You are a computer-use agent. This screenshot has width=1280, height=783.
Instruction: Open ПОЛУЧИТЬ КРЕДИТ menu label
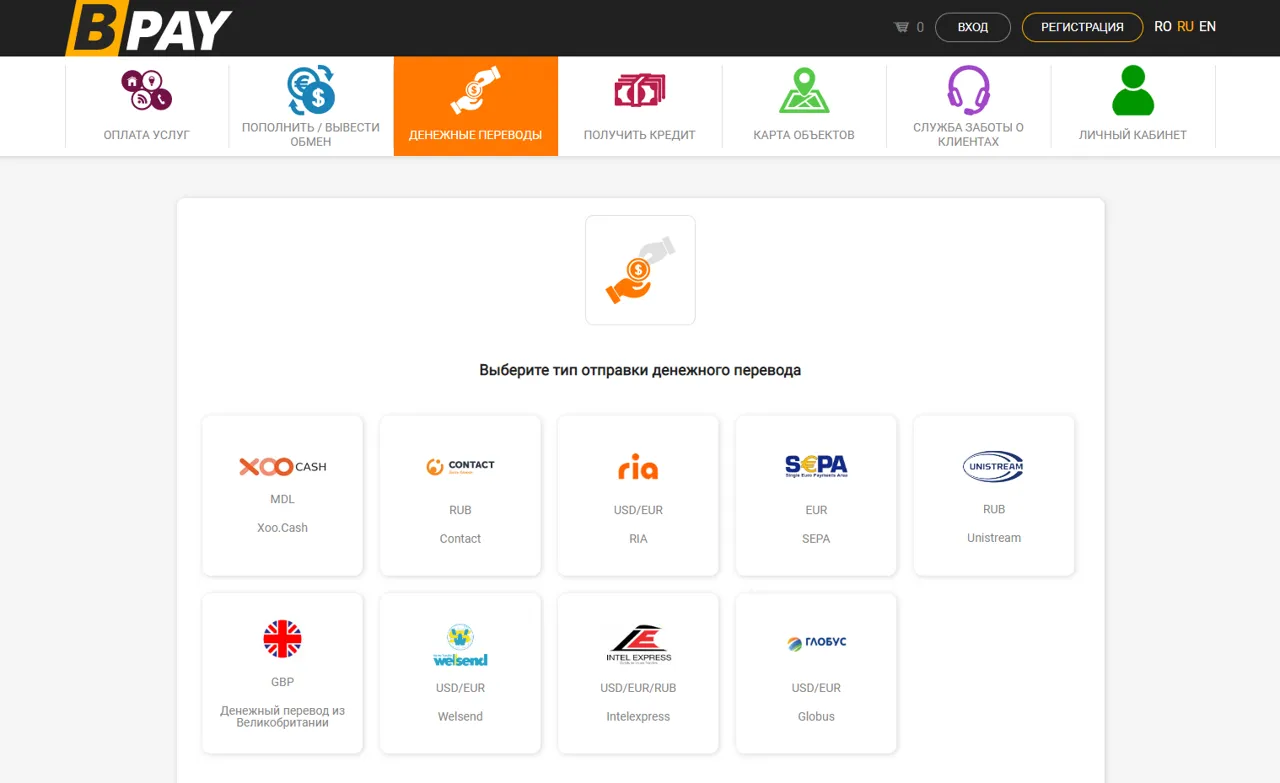tap(640, 135)
